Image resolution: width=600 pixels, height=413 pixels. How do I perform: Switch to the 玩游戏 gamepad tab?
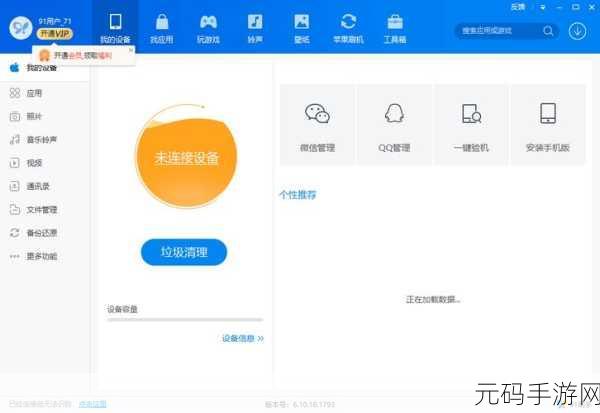tap(209, 28)
